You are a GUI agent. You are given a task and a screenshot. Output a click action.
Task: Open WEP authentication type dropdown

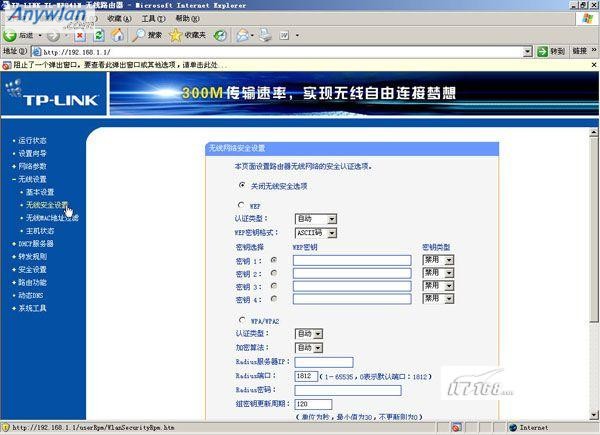pyautogui.click(x=316, y=219)
